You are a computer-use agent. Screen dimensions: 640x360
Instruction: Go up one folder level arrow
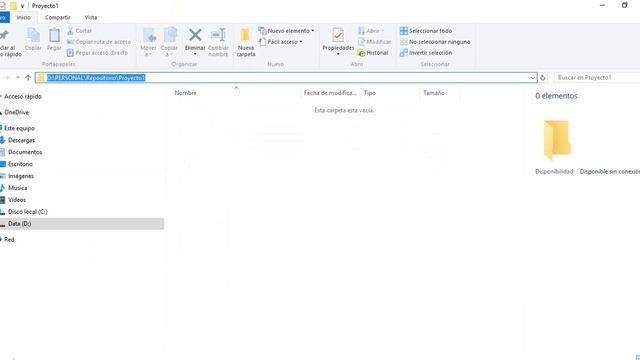[28, 78]
